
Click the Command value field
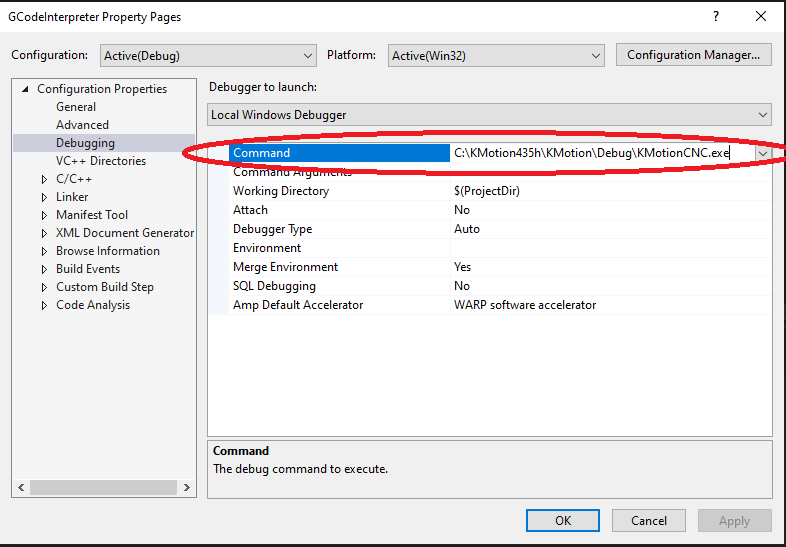600,153
